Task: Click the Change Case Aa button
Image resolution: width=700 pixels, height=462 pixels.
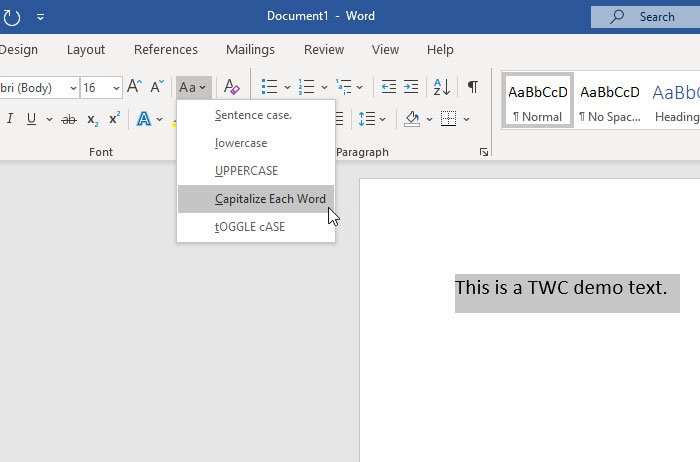Action: [x=193, y=87]
